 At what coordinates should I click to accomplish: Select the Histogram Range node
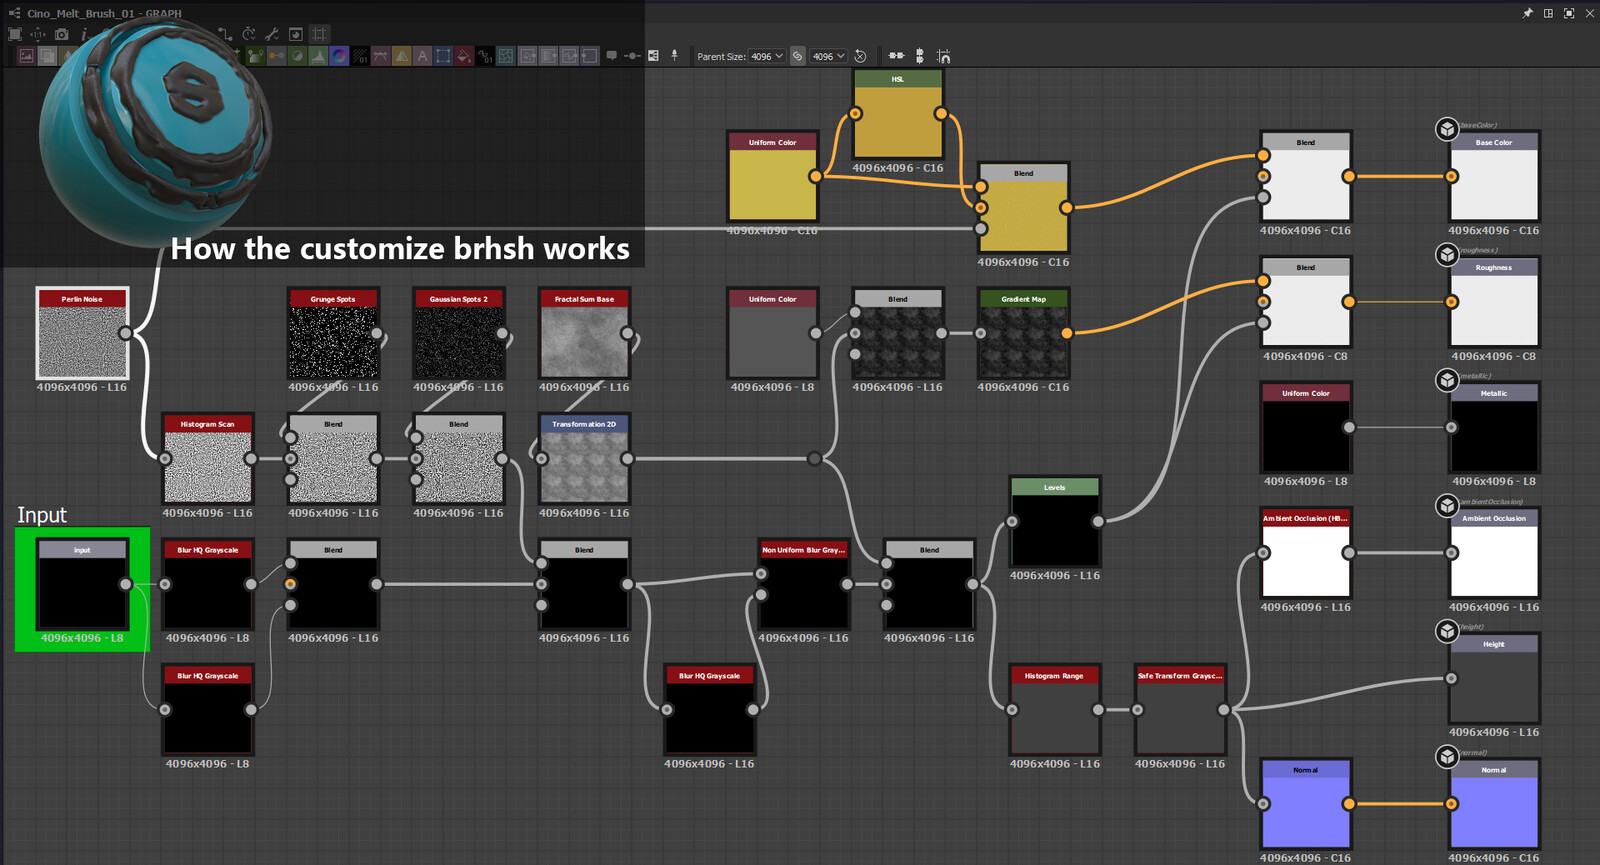click(x=1055, y=710)
